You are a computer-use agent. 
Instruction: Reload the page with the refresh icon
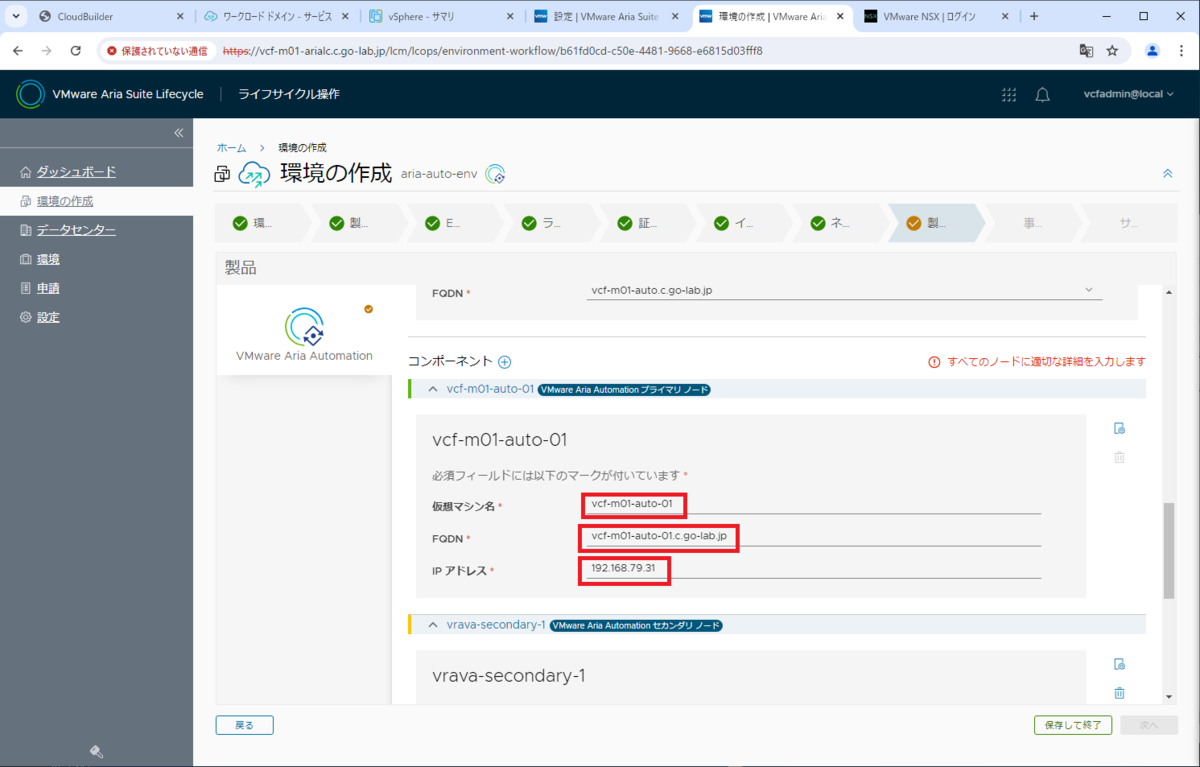pos(76,50)
